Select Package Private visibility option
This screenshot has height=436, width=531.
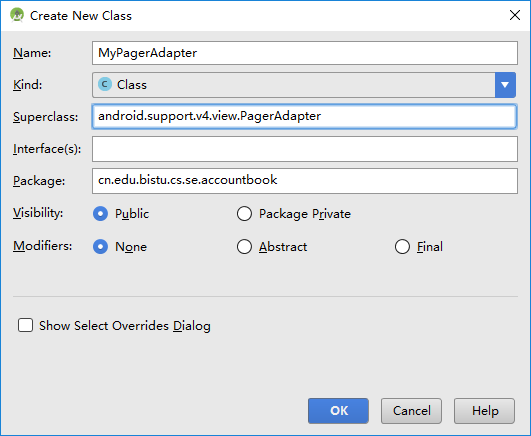(244, 214)
